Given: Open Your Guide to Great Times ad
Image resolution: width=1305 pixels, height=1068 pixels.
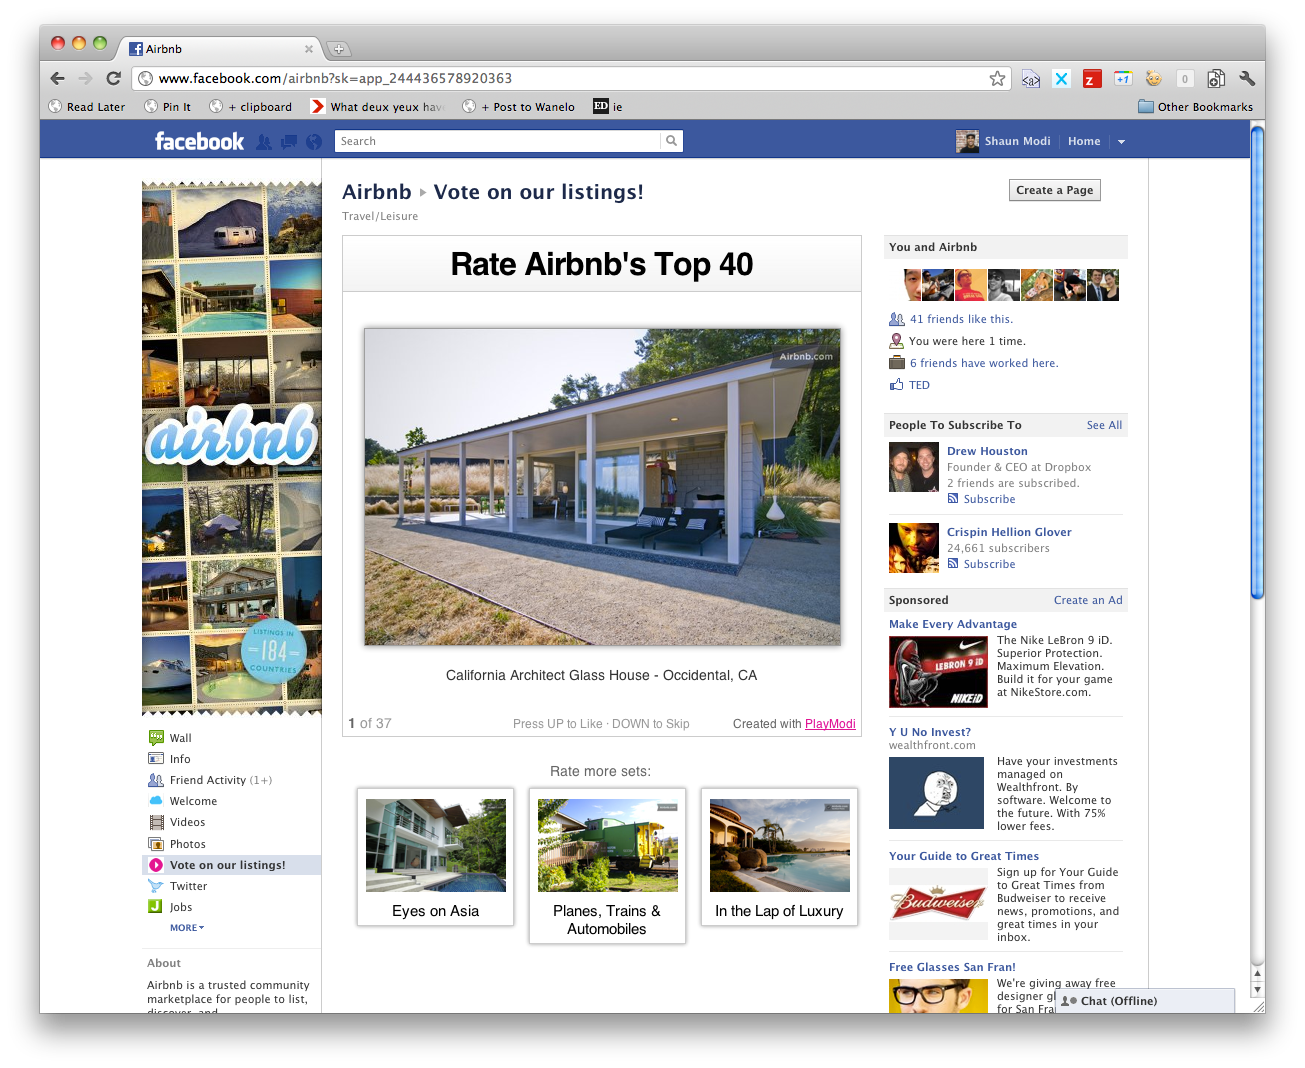Looking at the screenshot, I should click(x=964, y=856).
